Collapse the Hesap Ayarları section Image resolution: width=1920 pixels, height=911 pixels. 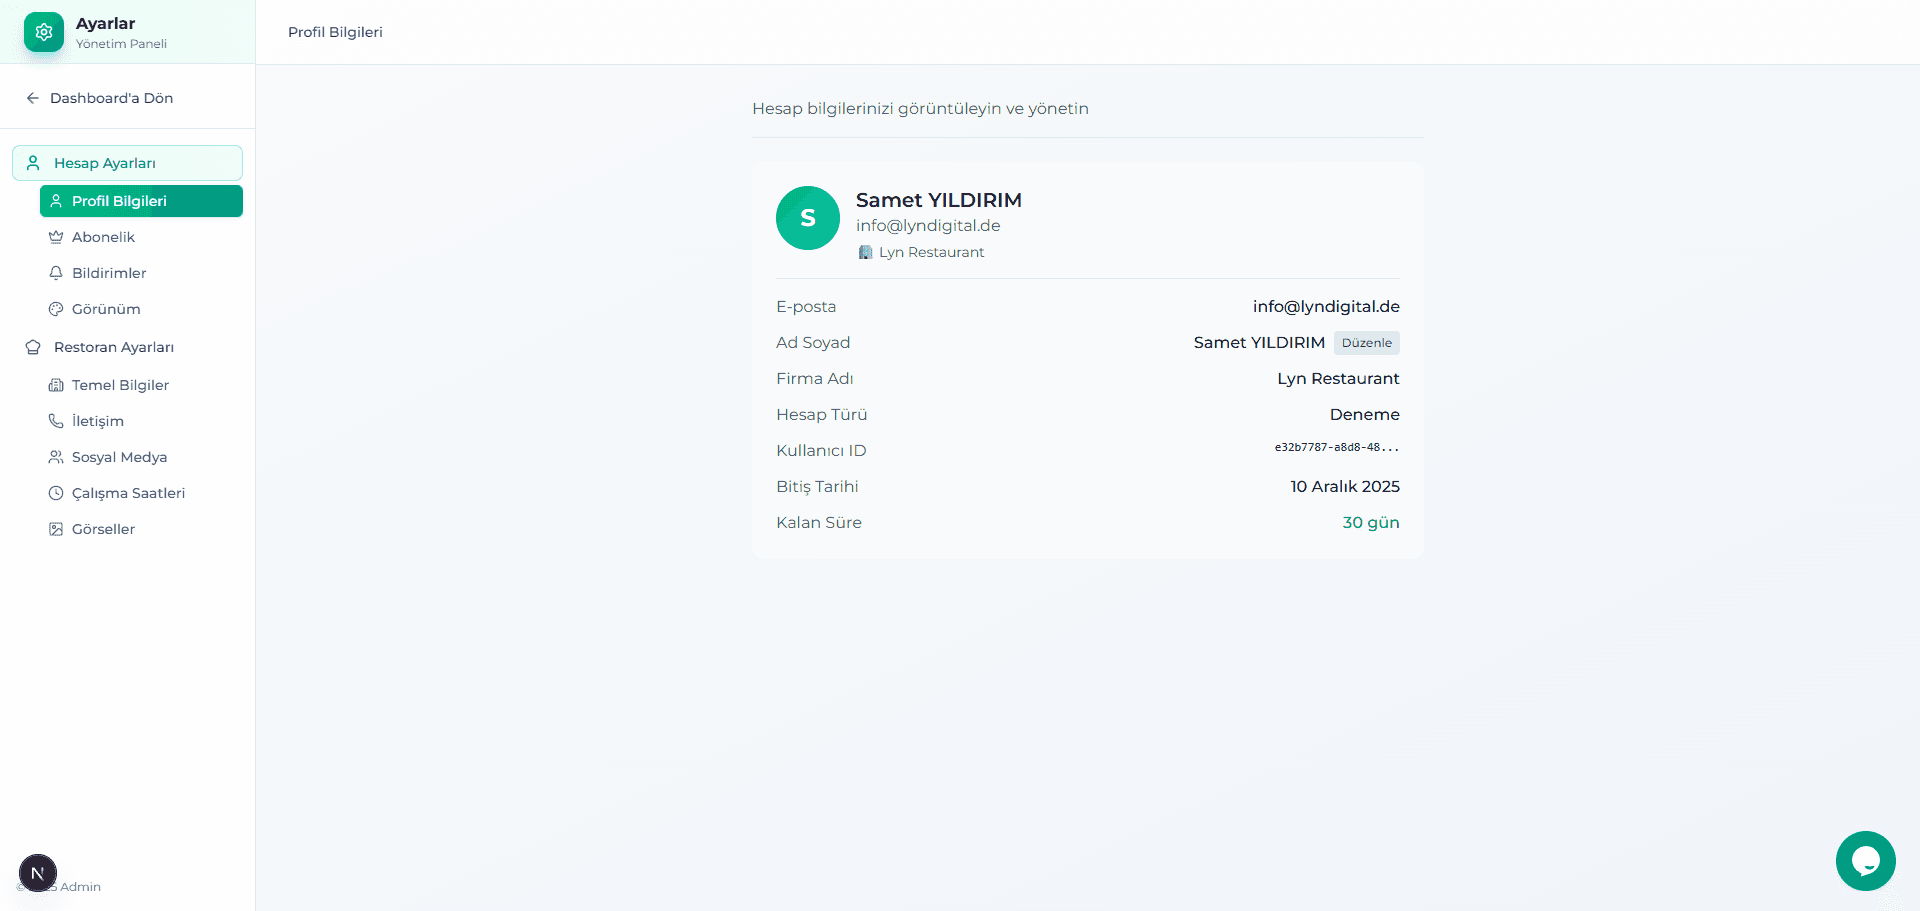tap(127, 163)
